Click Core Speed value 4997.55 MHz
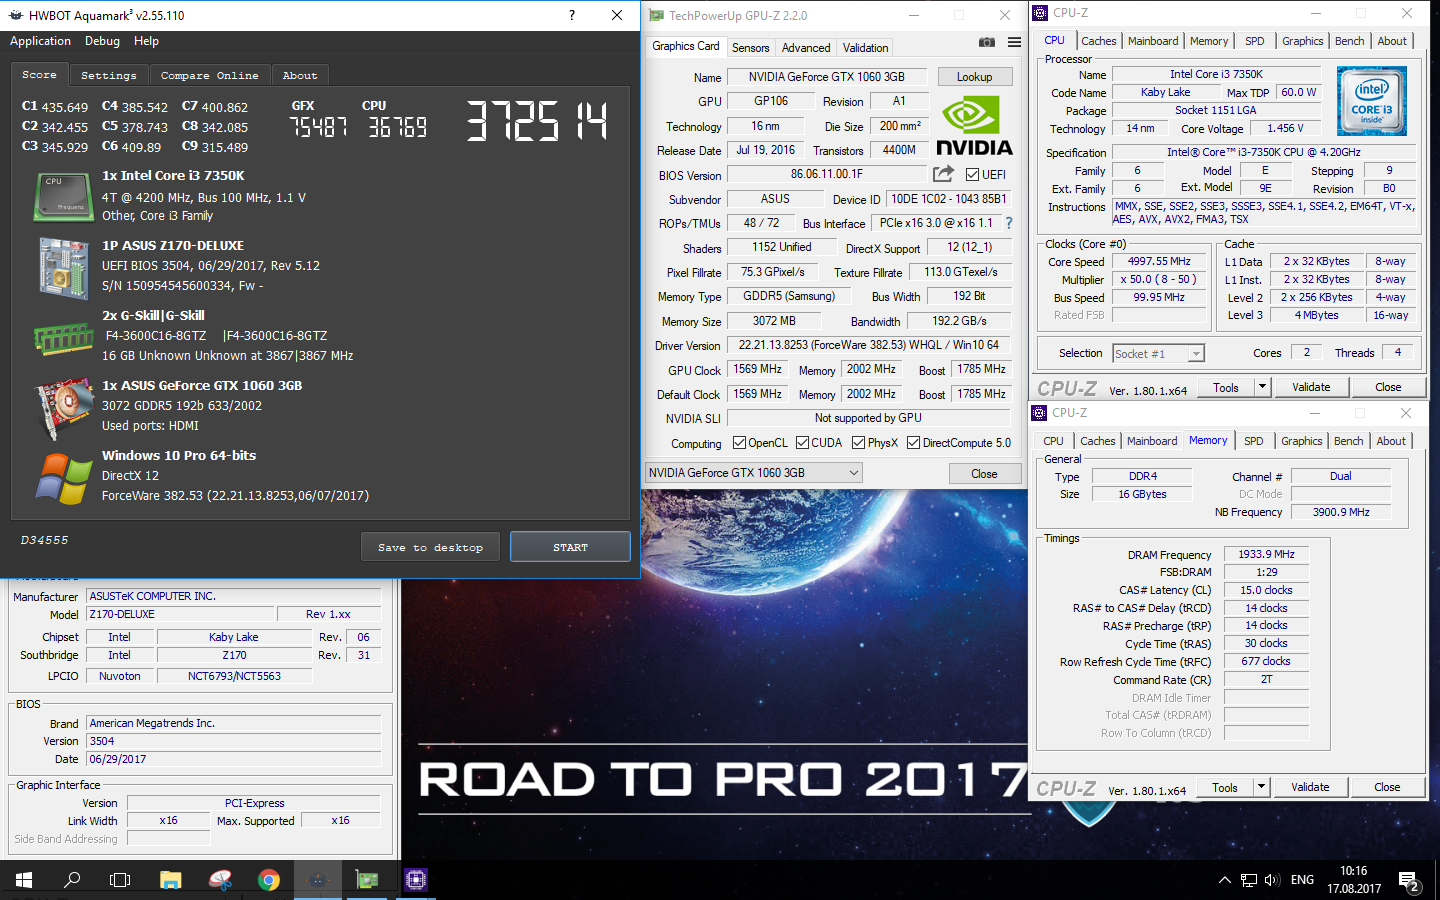1440x900 pixels. coord(1159,261)
